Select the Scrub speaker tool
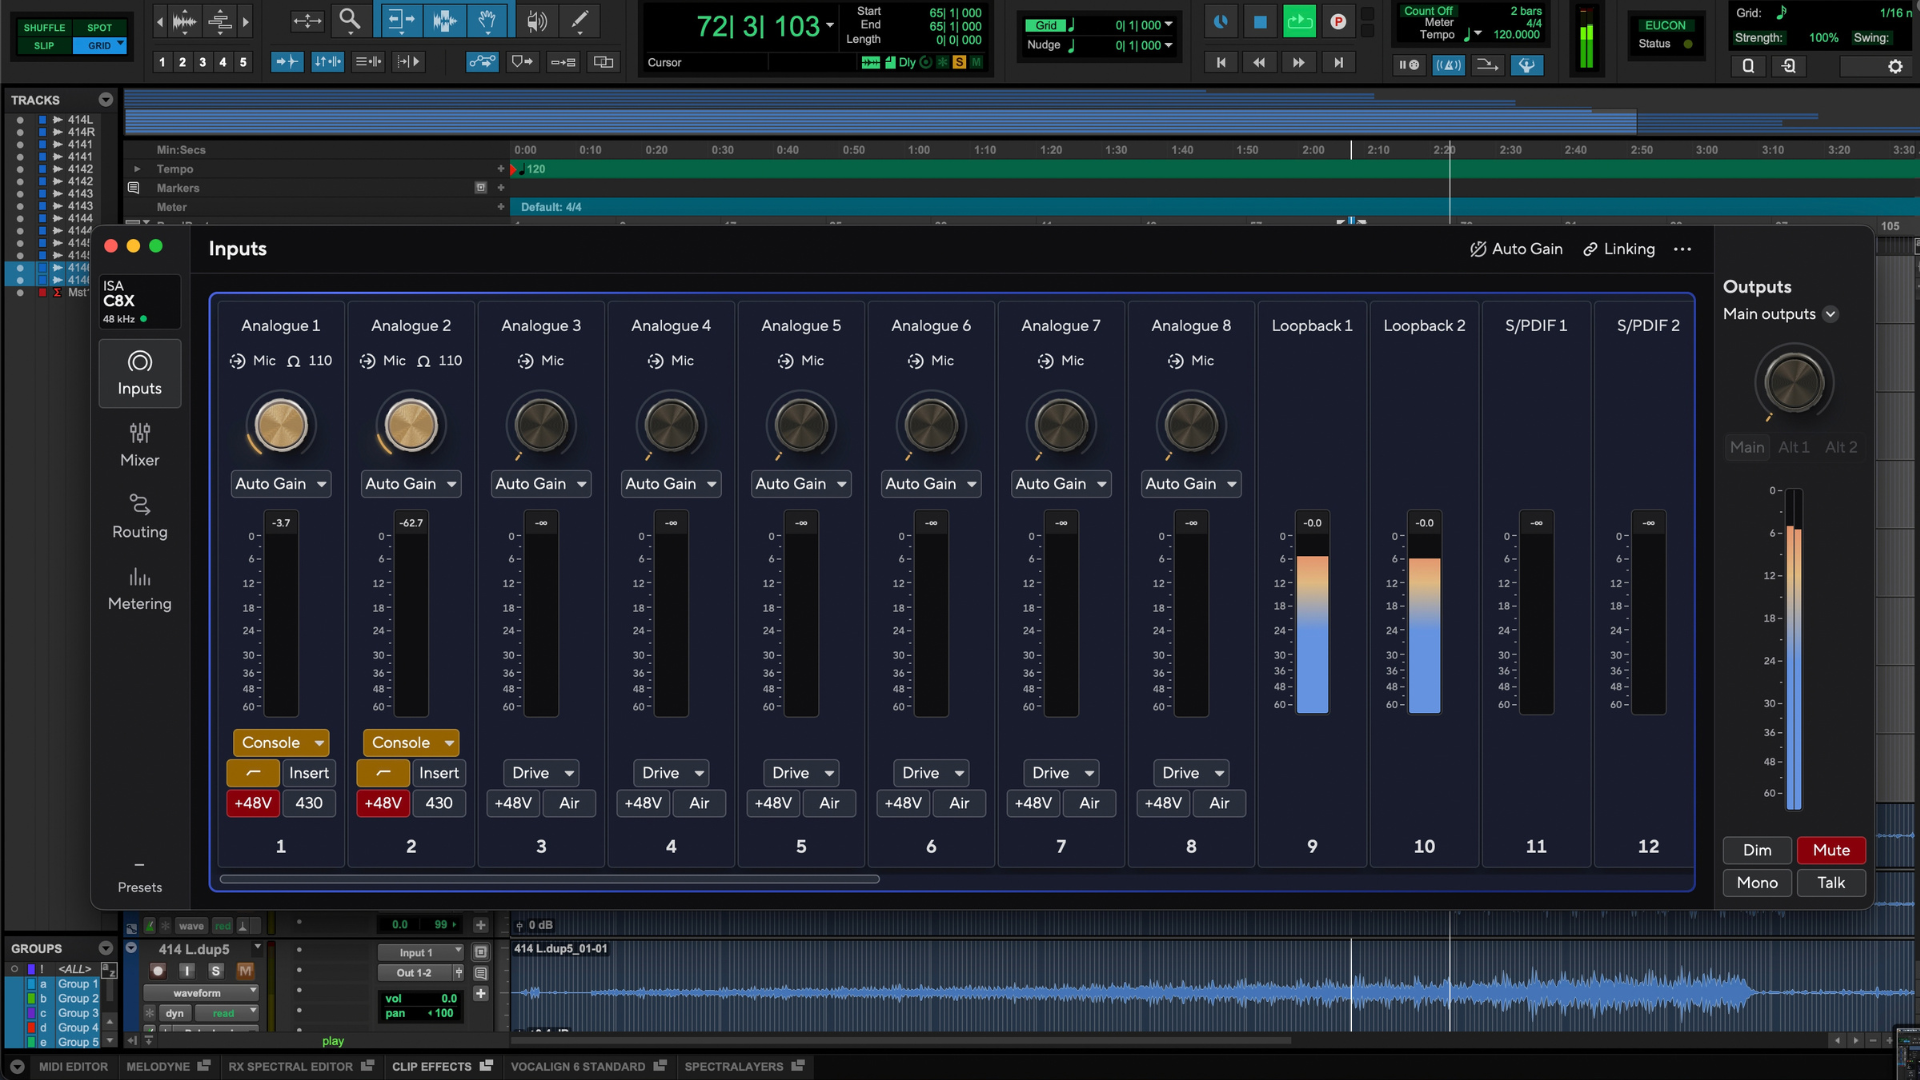The width and height of the screenshot is (1920, 1080). pyautogui.click(x=537, y=20)
